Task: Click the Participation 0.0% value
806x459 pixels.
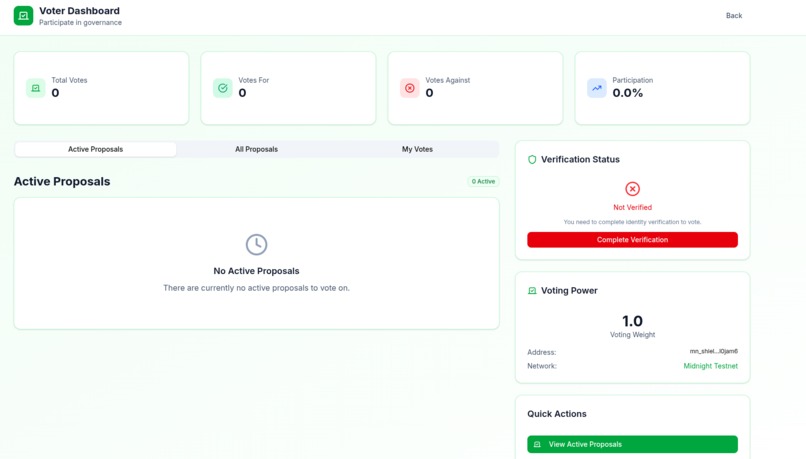Action: (x=628, y=93)
